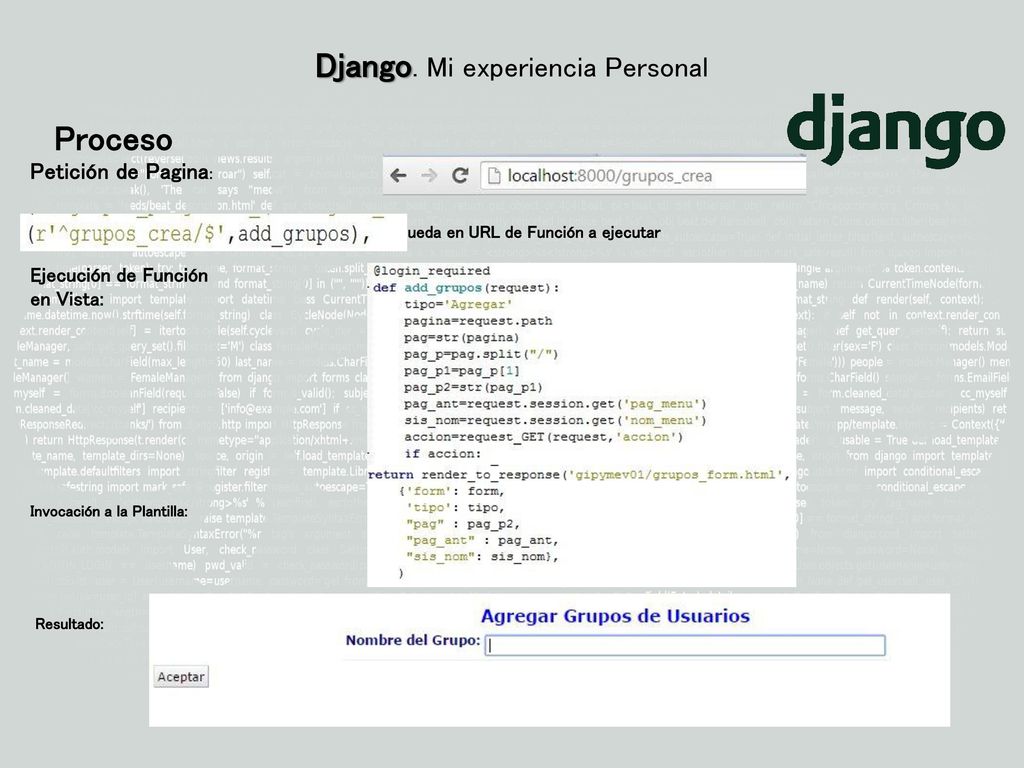Click the '@login_required' decorator line
Image resolution: width=1024 pixels, height=768 pixels.
click(x=432, y=270)
